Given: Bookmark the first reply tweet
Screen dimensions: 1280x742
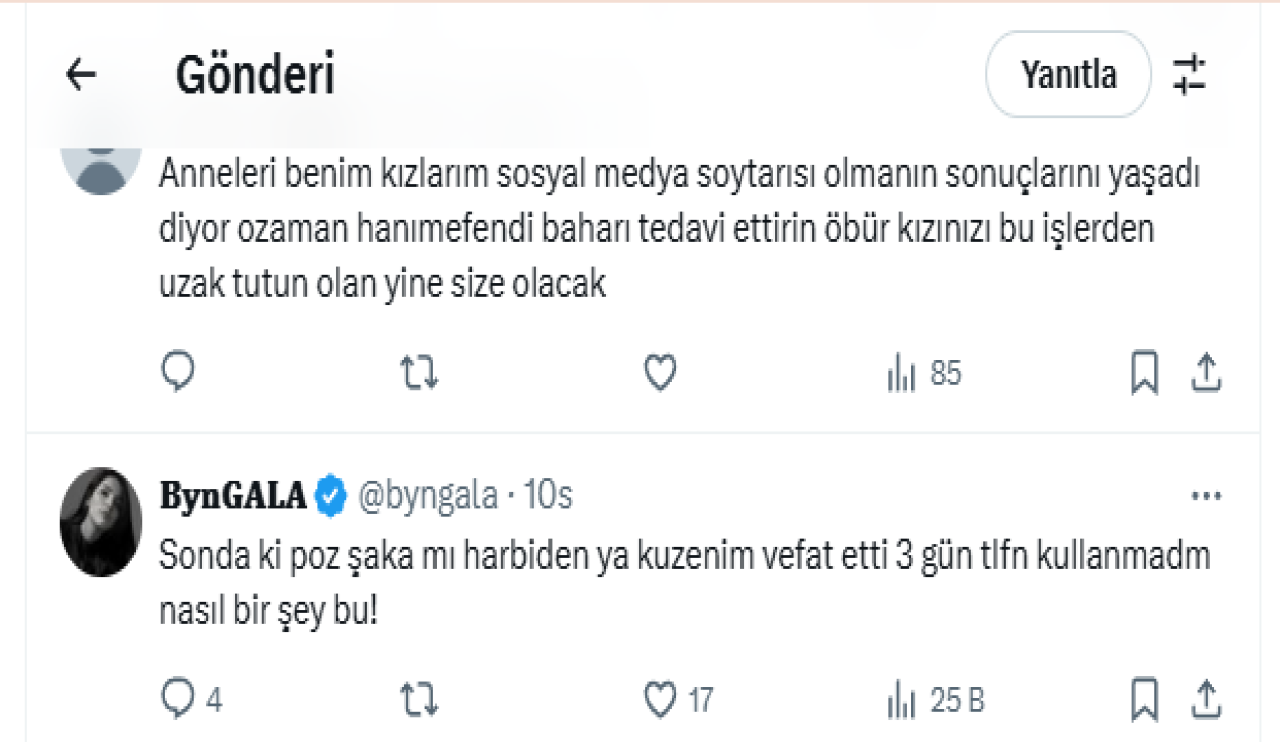Looking at the screenshot, I should pyautogui.click(x=1144, y=371).
